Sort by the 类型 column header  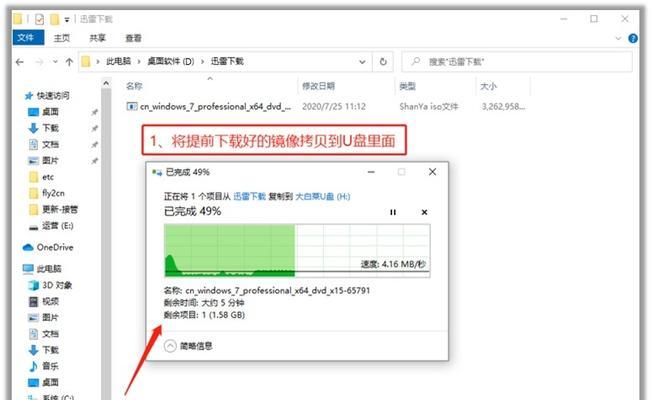(x=407, y=86)
